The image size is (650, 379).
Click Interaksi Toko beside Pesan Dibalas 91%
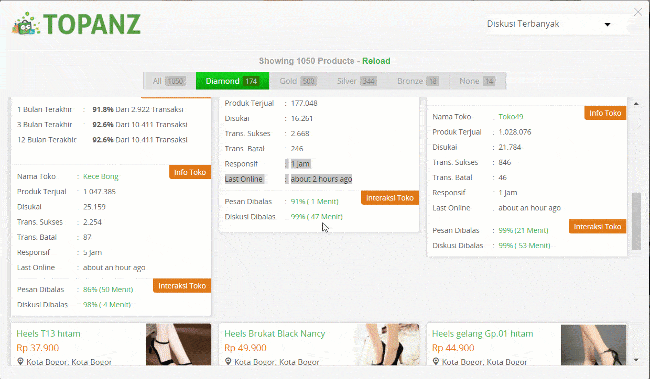coord(390,198)
